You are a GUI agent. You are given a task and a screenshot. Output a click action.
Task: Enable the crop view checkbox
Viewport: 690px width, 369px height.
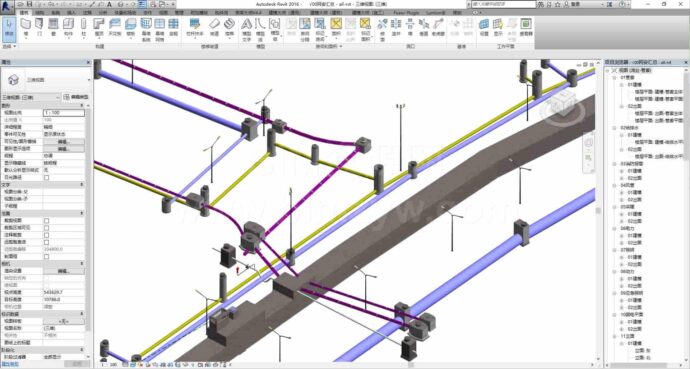(x=46, y=221)
